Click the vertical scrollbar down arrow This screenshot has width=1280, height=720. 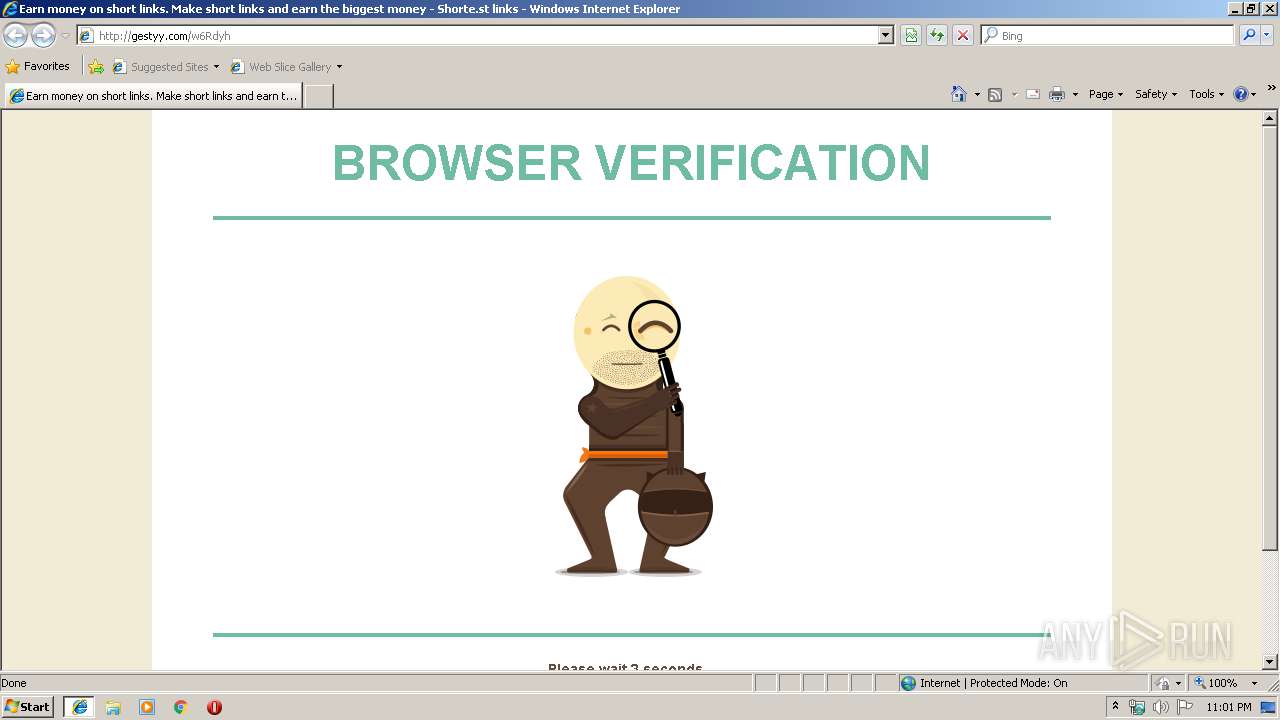pos(1270,662)
